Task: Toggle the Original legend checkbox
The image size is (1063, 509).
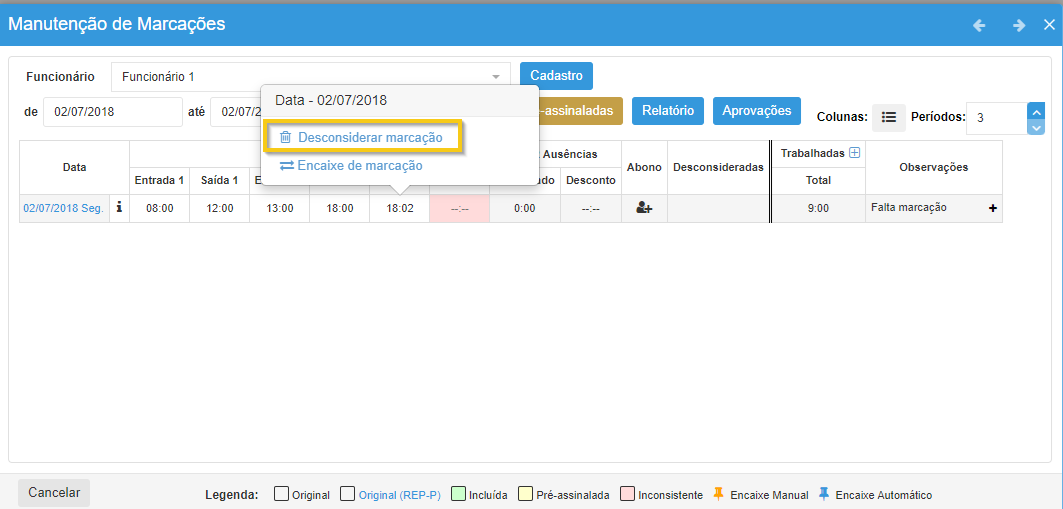Action: 281,494
